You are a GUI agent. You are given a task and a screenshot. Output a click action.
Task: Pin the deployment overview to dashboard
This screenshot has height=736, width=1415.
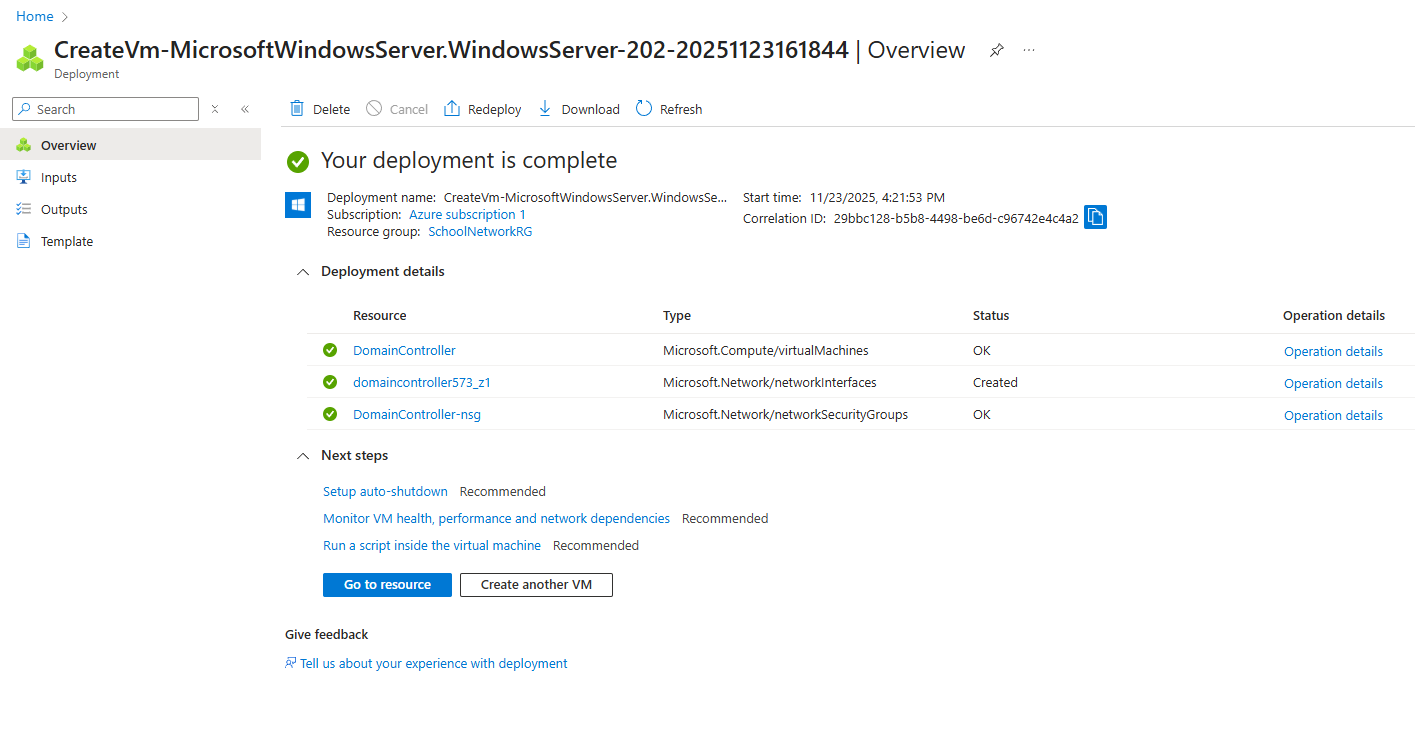point(996,51)
